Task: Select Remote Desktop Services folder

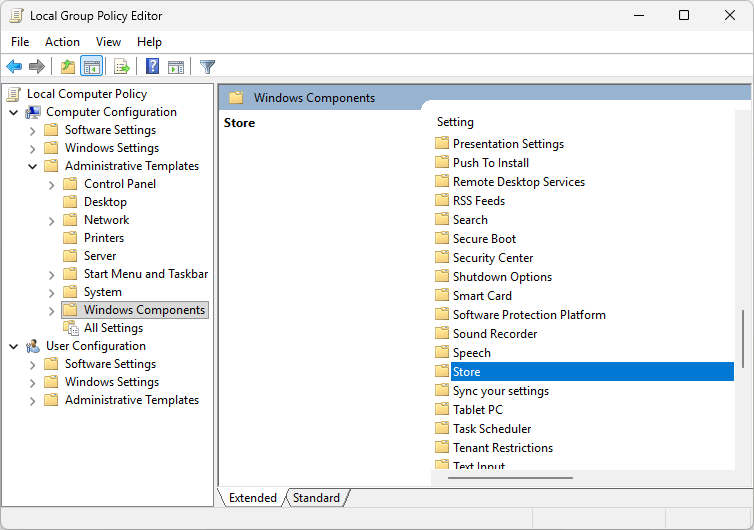Action: 519,181
